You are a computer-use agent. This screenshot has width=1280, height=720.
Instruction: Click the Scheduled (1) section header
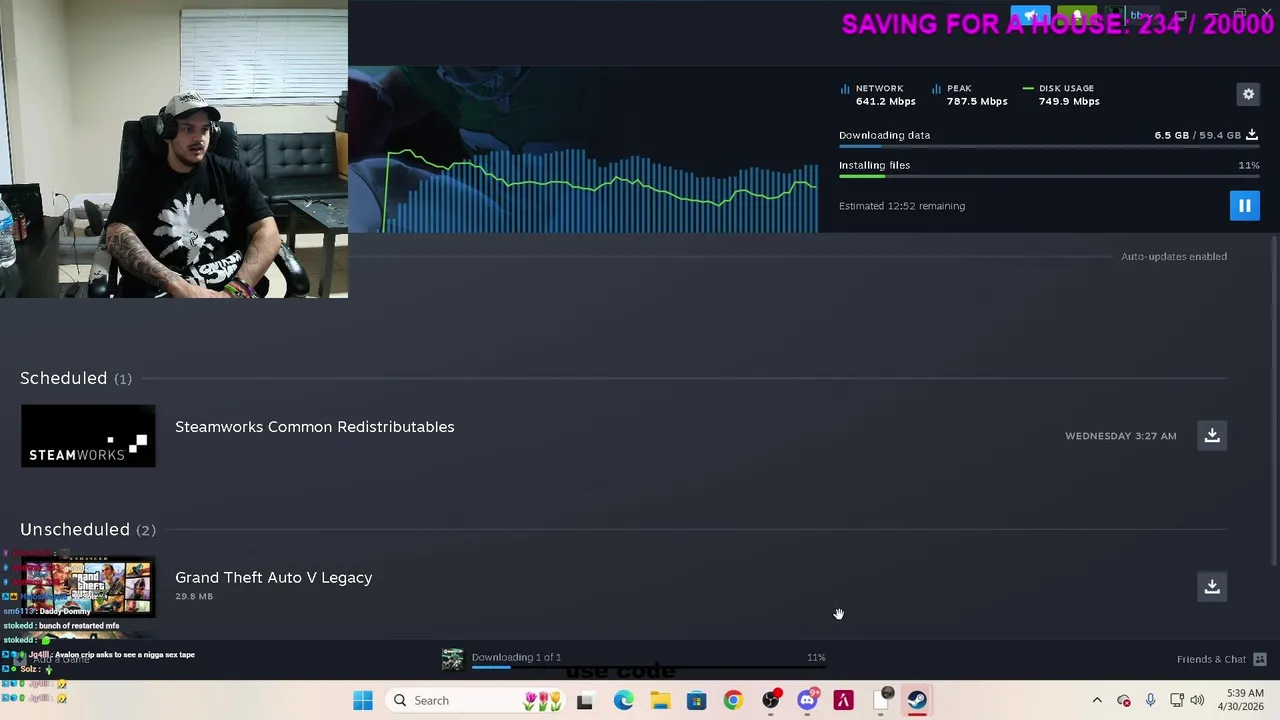pyautogui.click(x=76, y=378)
